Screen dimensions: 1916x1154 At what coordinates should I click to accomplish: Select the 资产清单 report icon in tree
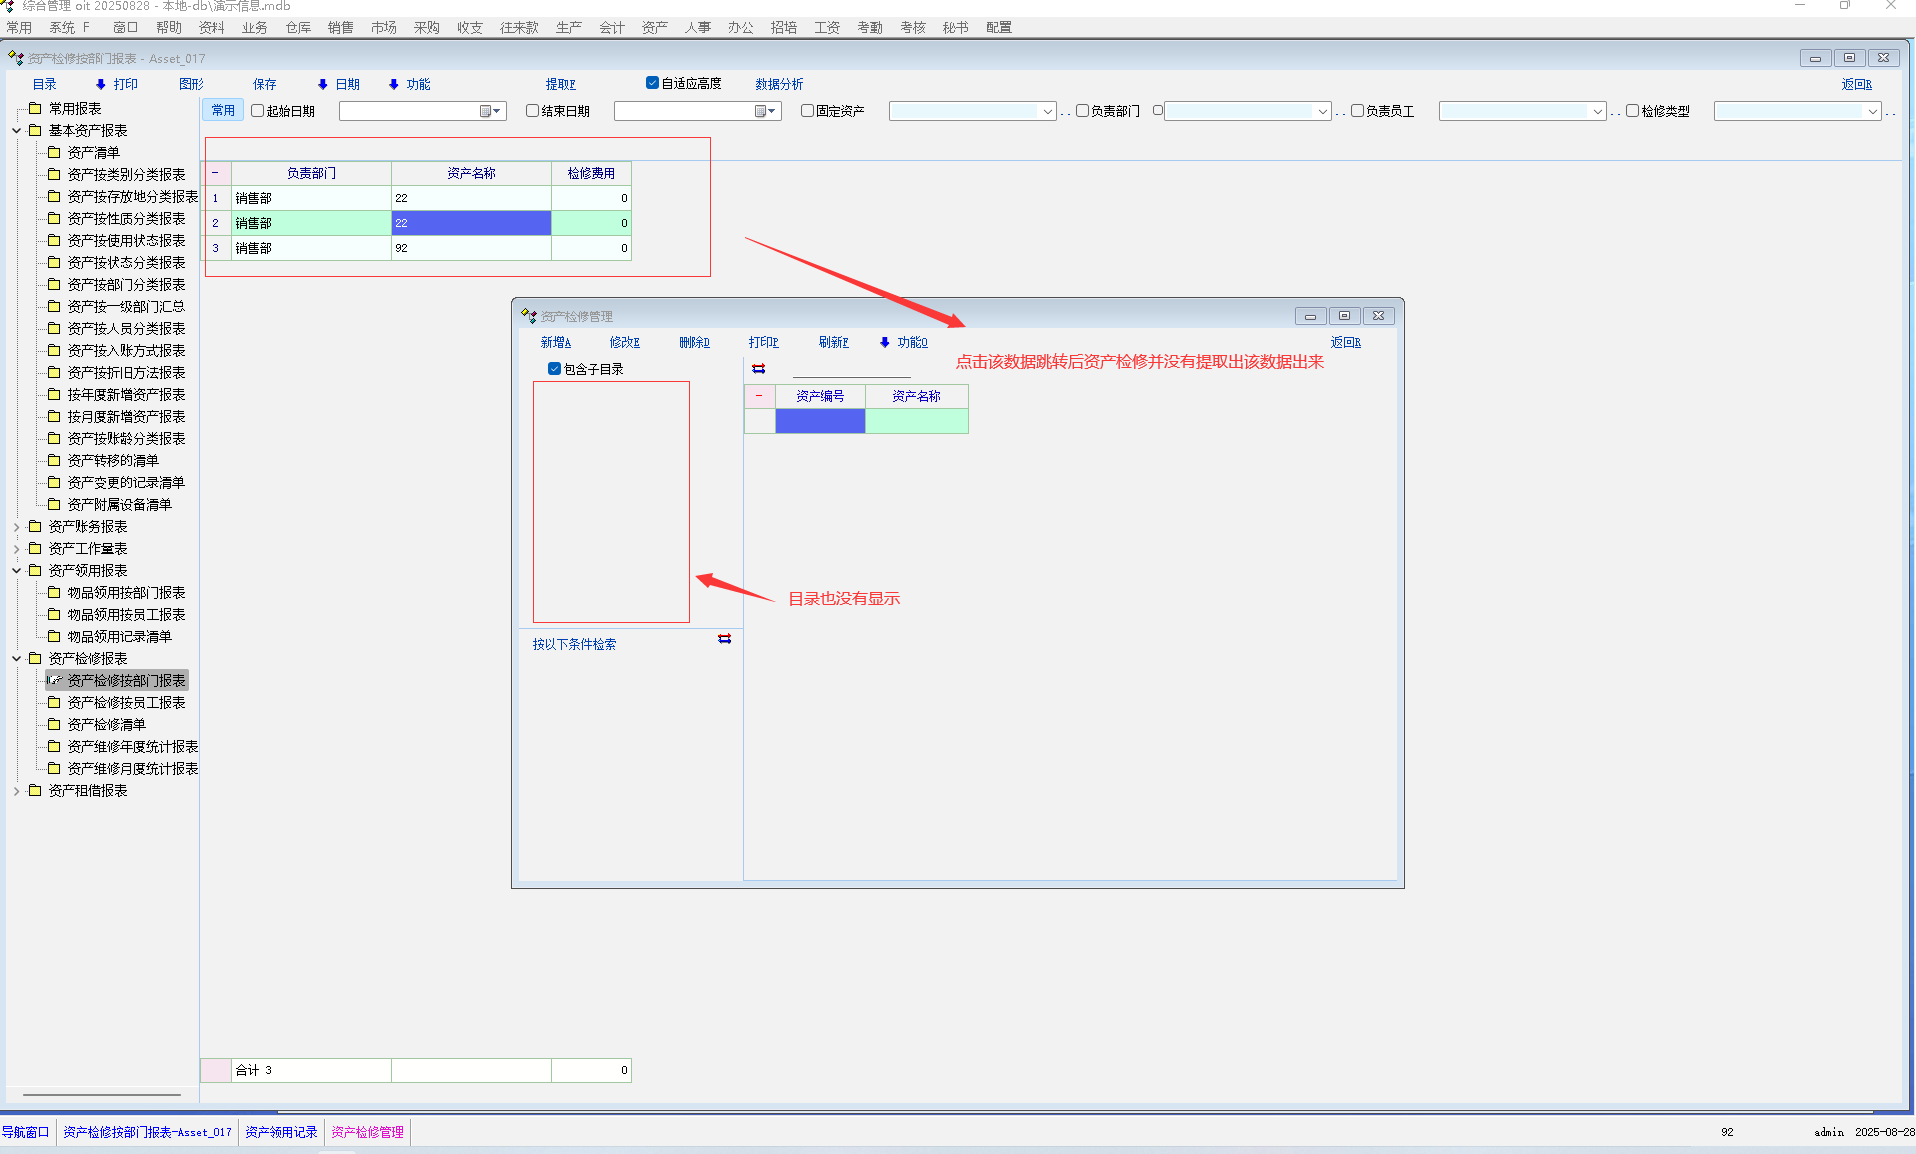tap(55, 153)
